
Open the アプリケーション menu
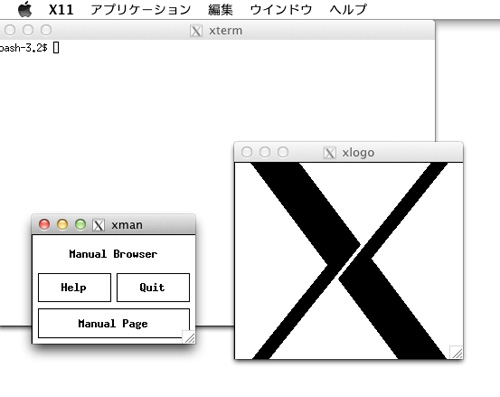pos(141,10)
